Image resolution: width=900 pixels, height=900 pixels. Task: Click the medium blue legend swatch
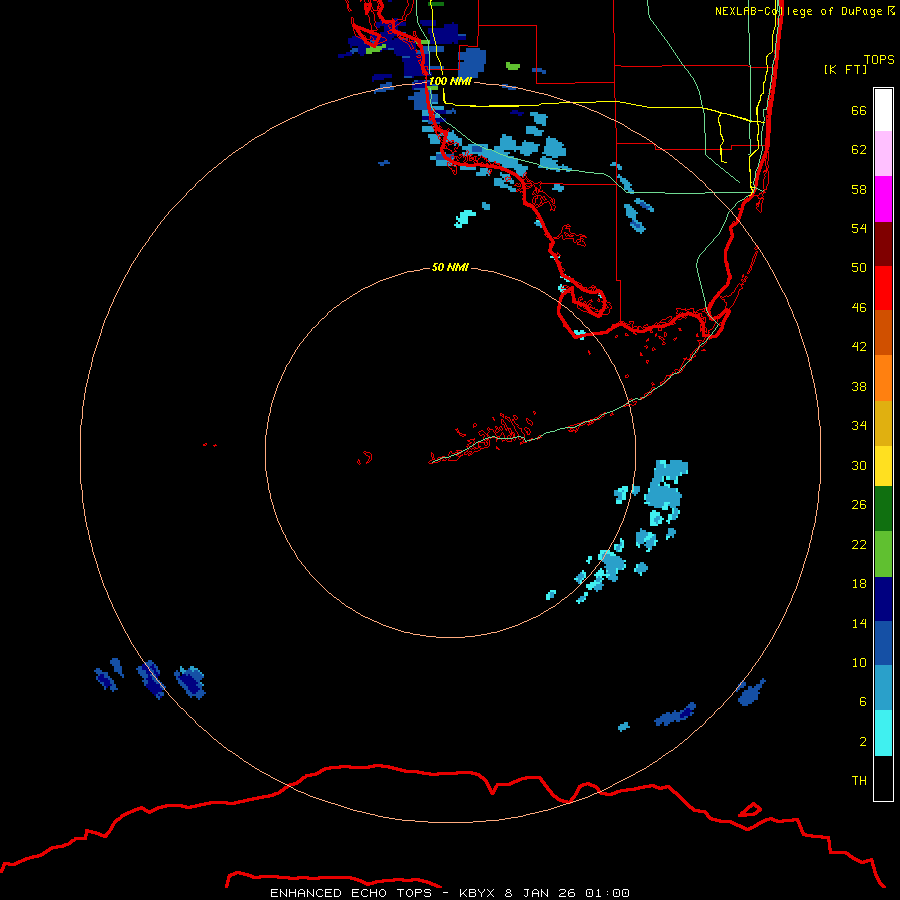click(883, 643)
